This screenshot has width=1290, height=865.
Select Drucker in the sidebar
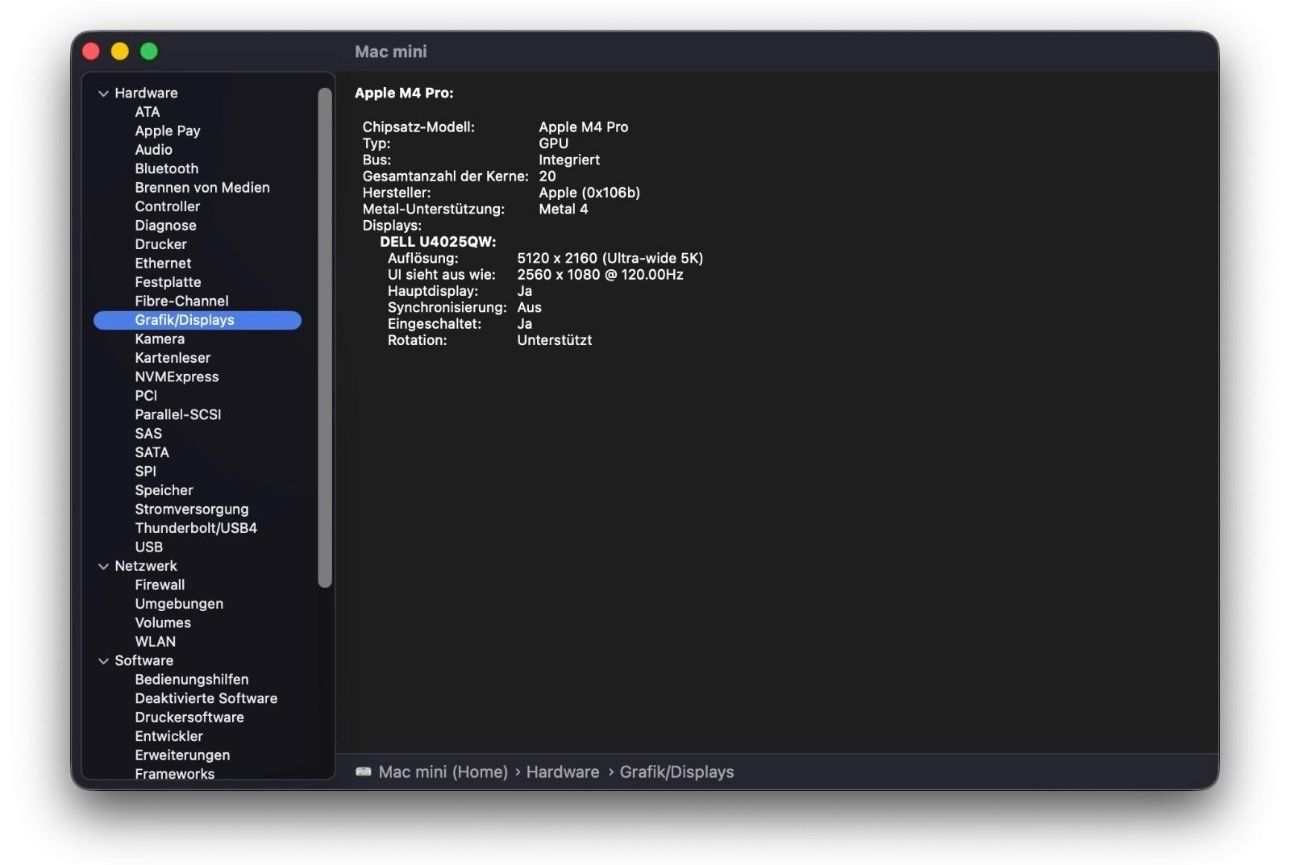point(161,244)
